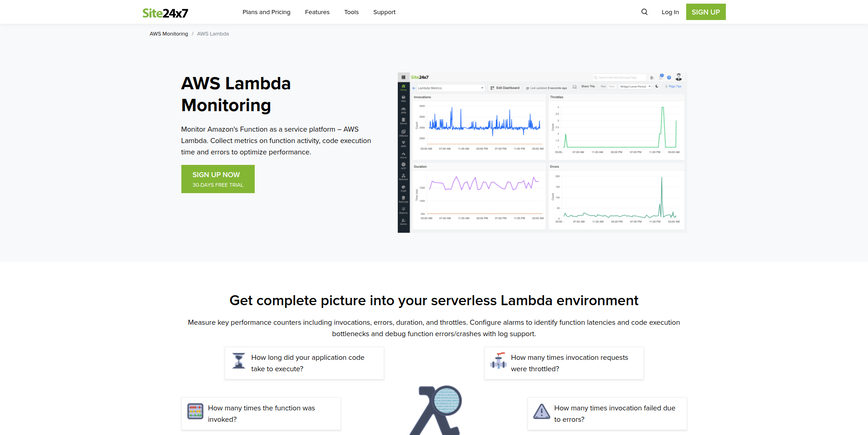Image resolution: width=868 pixels, height=435 pixels.
Task: Click Share This in the dashboard preview
Action: point(588,86)
